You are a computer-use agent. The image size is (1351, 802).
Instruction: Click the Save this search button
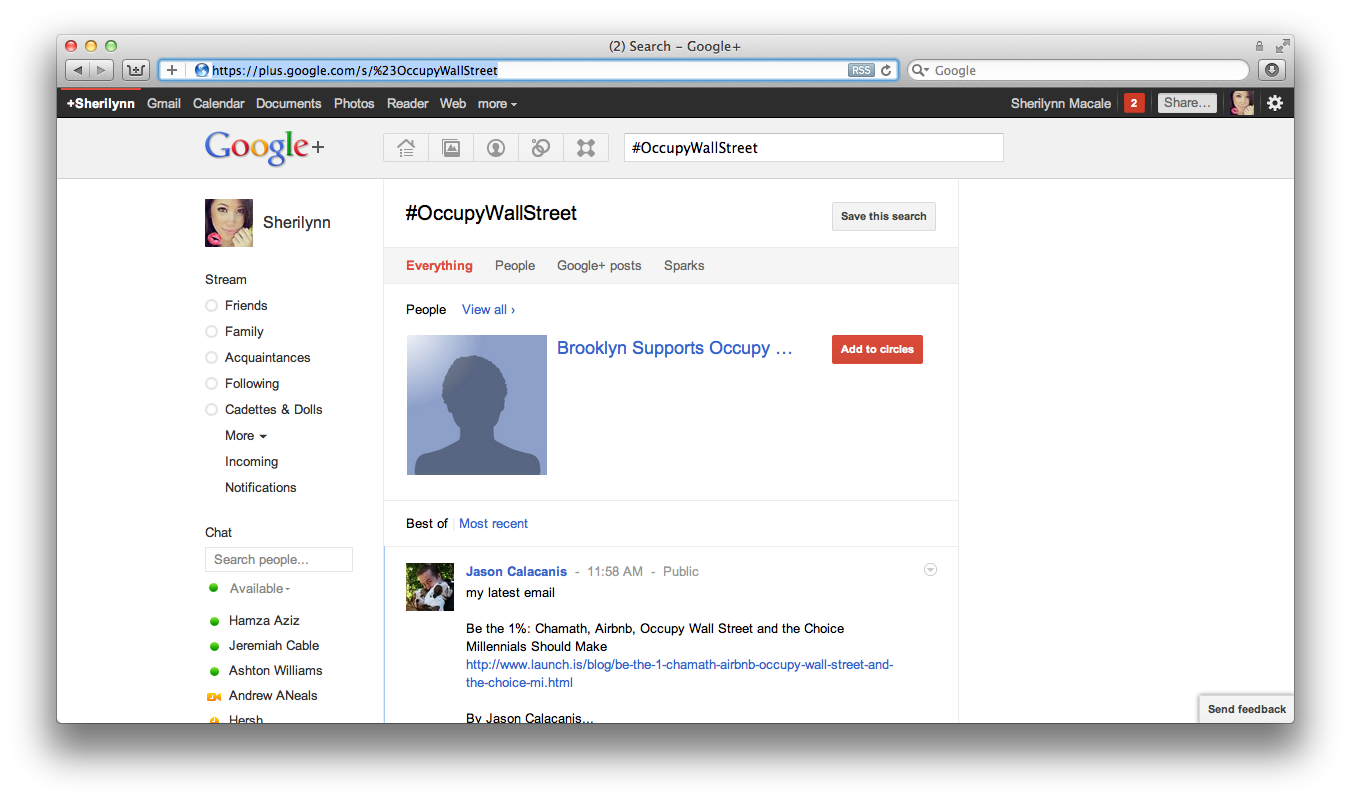point(884,216)
